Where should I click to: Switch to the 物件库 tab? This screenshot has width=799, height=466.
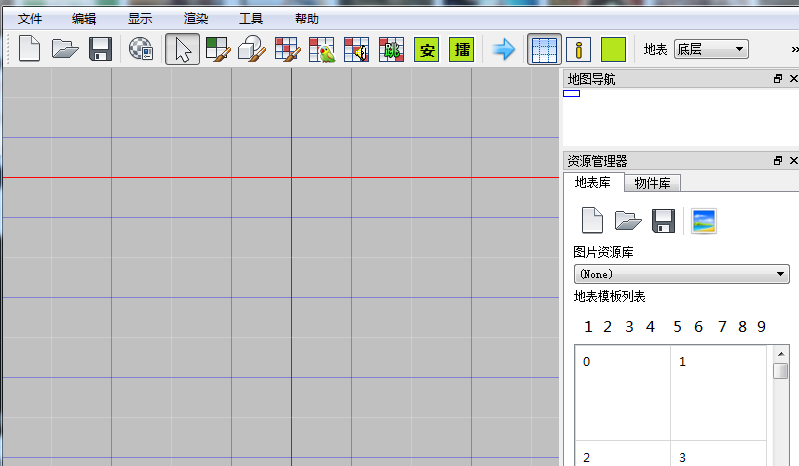652,183
